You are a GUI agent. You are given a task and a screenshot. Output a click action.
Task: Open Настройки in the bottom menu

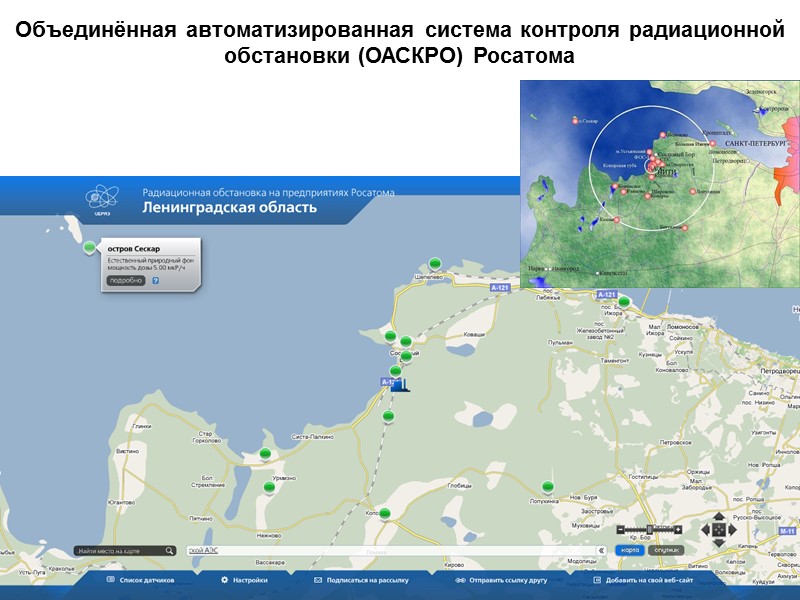244,580
